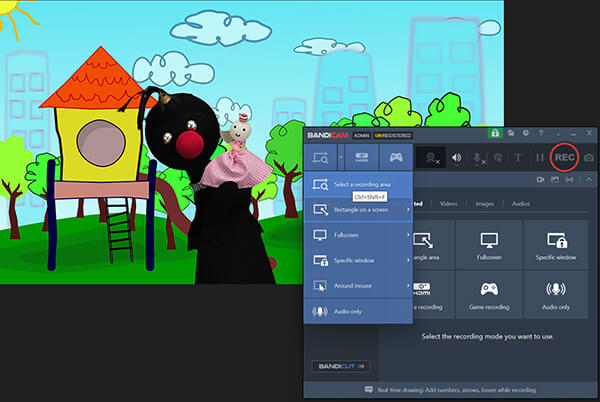
Task: Choose Rectangle on a screen menu item
Action: (358, 210)
